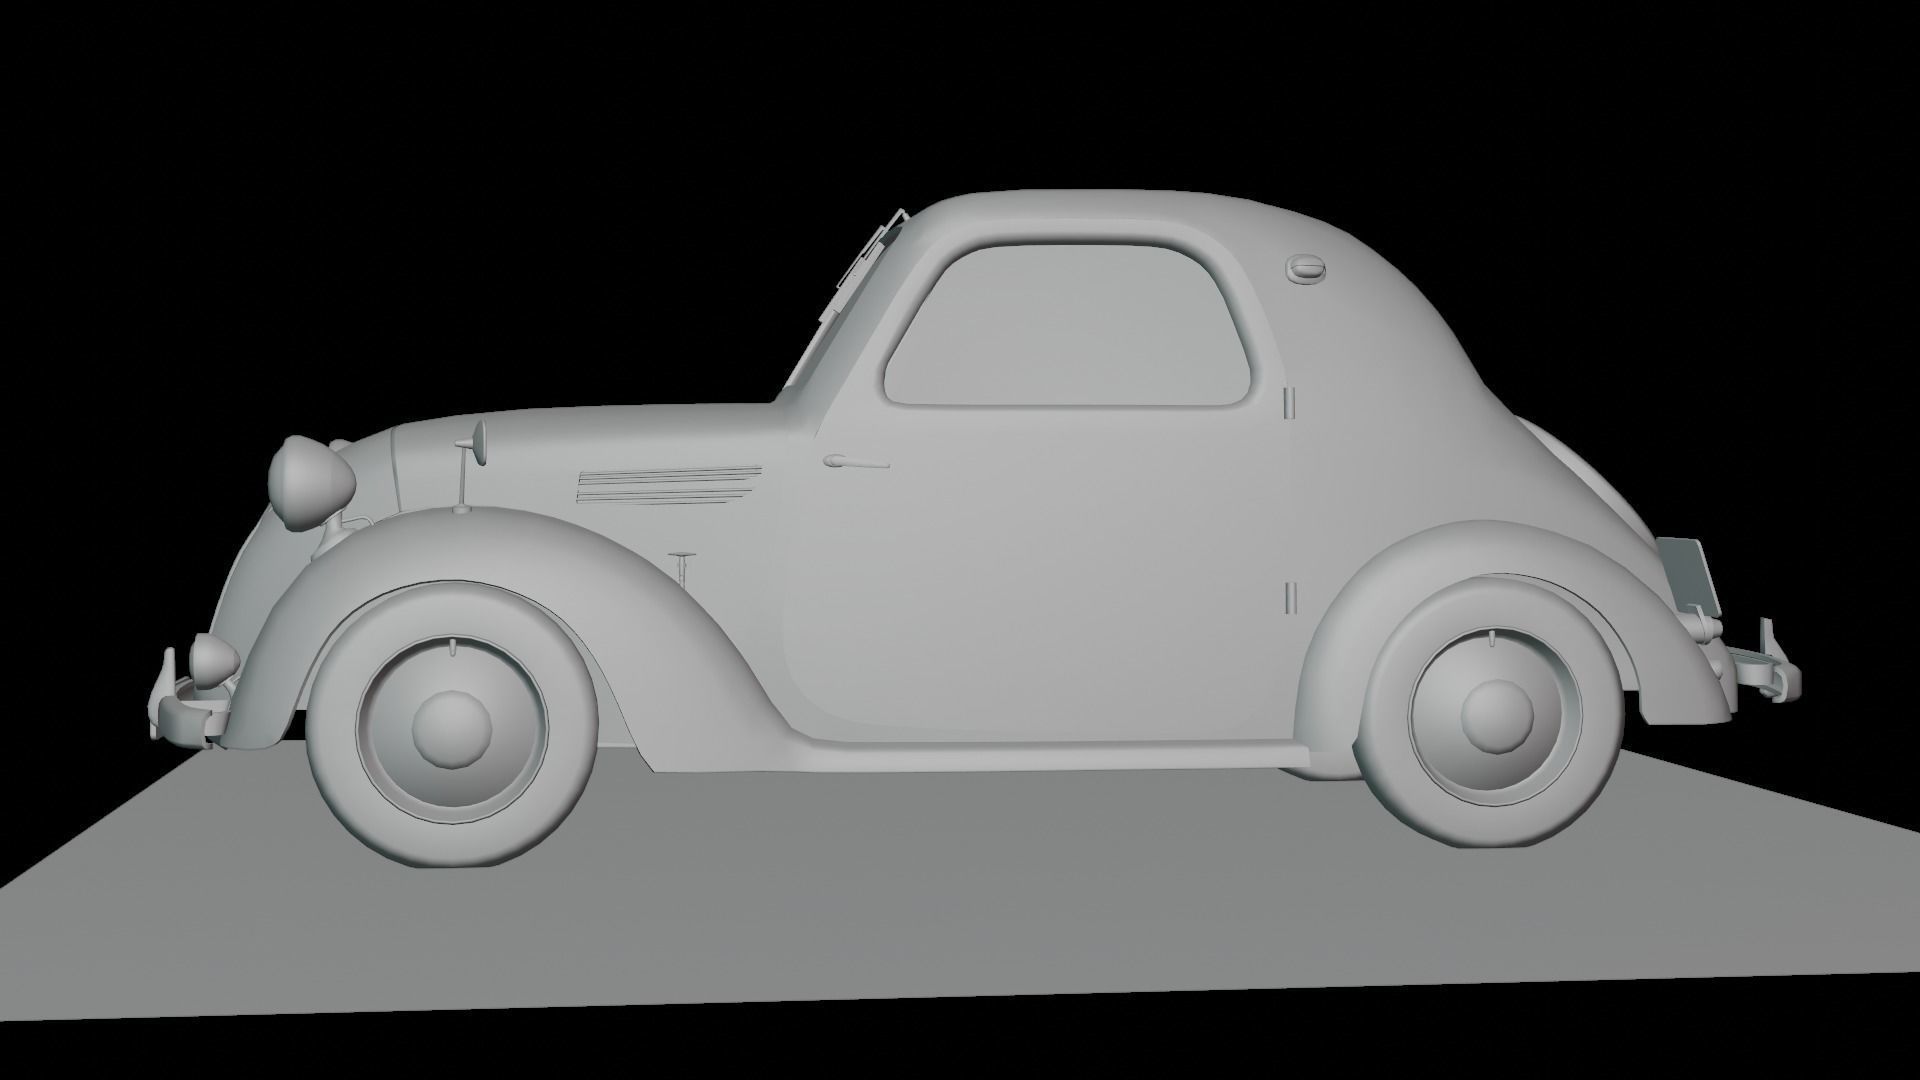
Task: Select the side mirror on the hood
Action: pyautogui.click(x=470, y=467)
